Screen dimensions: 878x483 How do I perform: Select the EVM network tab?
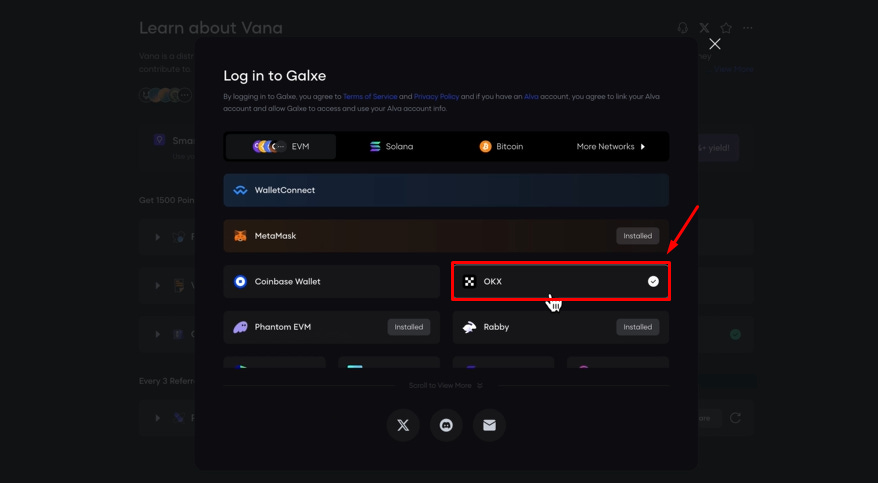pos(281,147)
